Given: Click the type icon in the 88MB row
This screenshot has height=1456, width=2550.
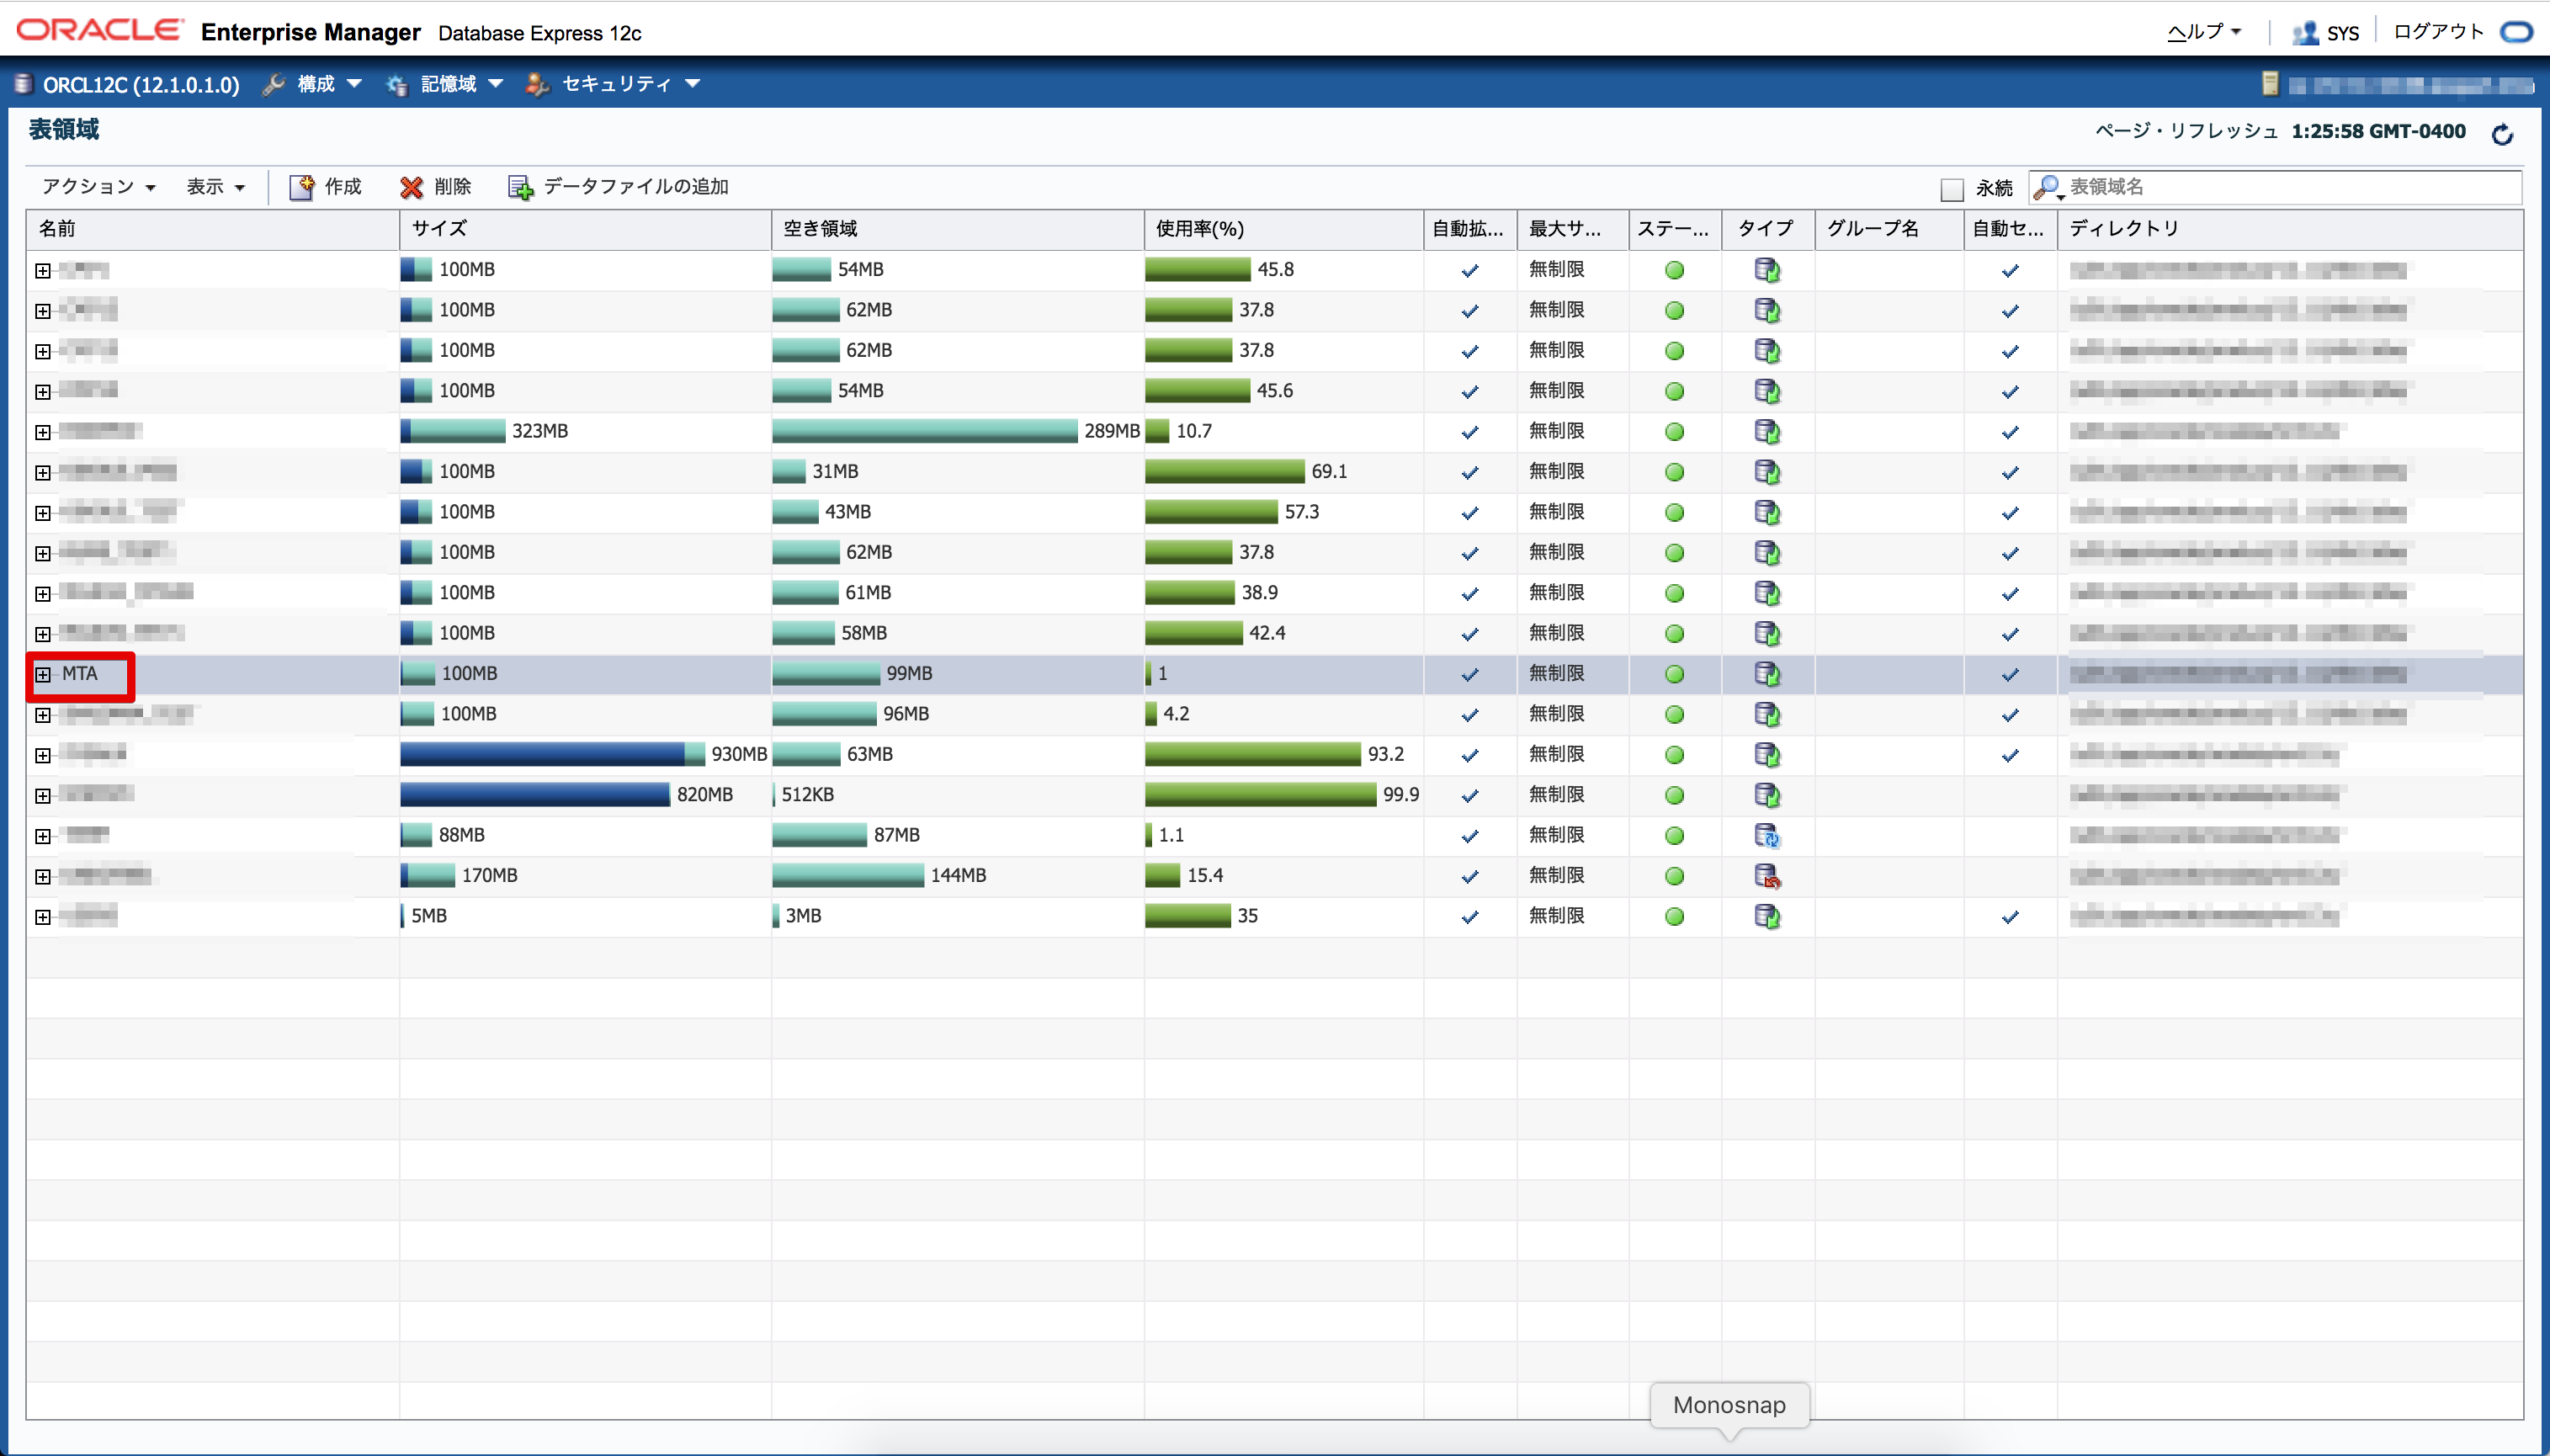Looking at the screenshot, I should 1767,836.
